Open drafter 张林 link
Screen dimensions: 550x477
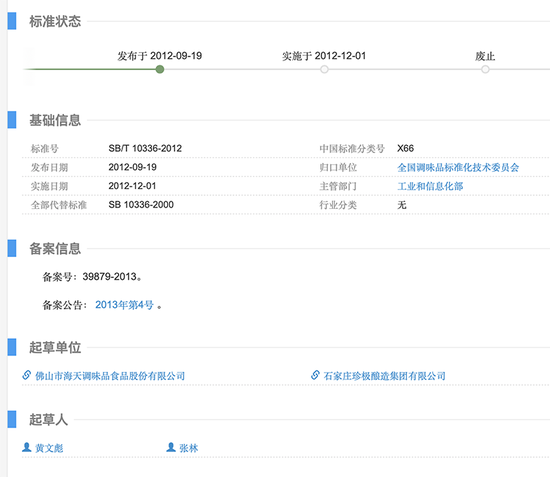[x=189, y=448]
